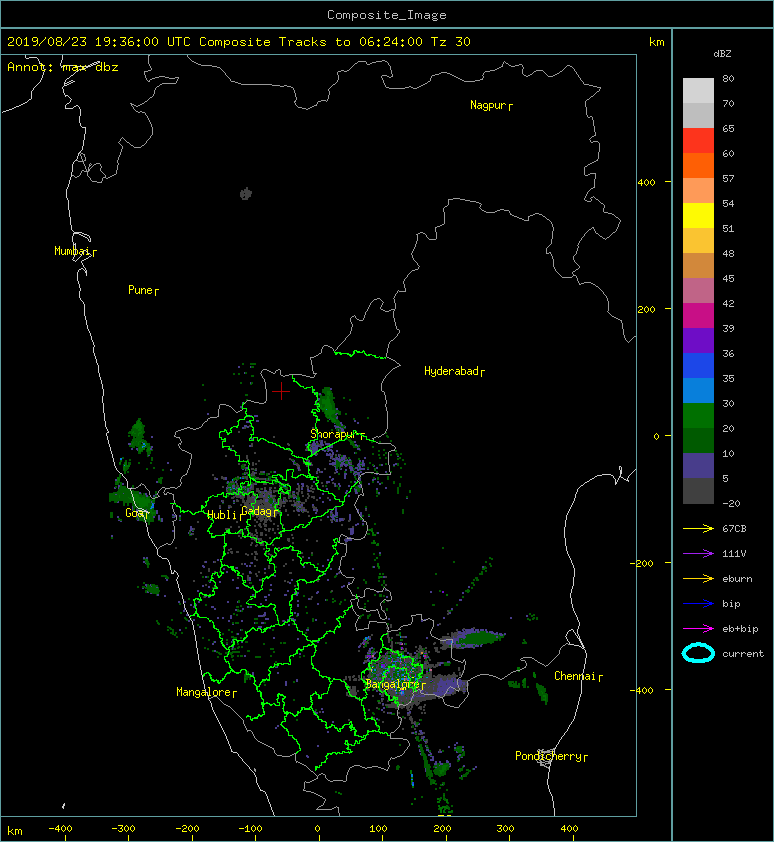Screen dimensions: 774x842
Task: Click the dark grey 5 dBZ legend swatch
Action: (x=698, y=491)
